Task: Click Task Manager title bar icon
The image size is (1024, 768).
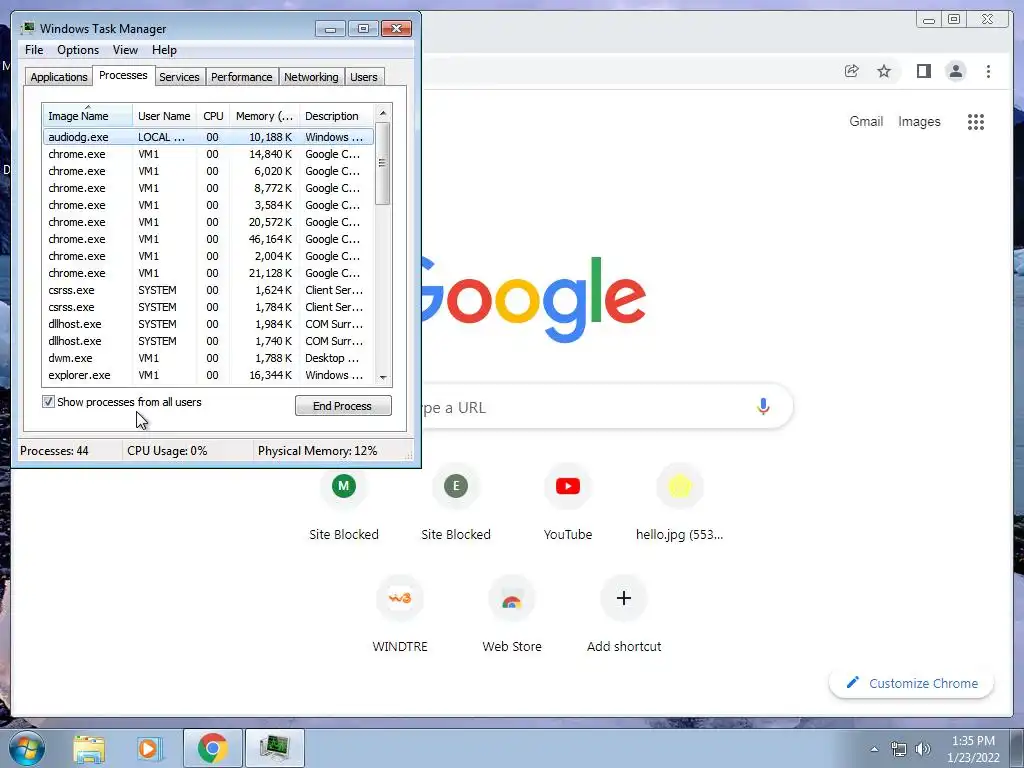Action: (x=27, y=28)
